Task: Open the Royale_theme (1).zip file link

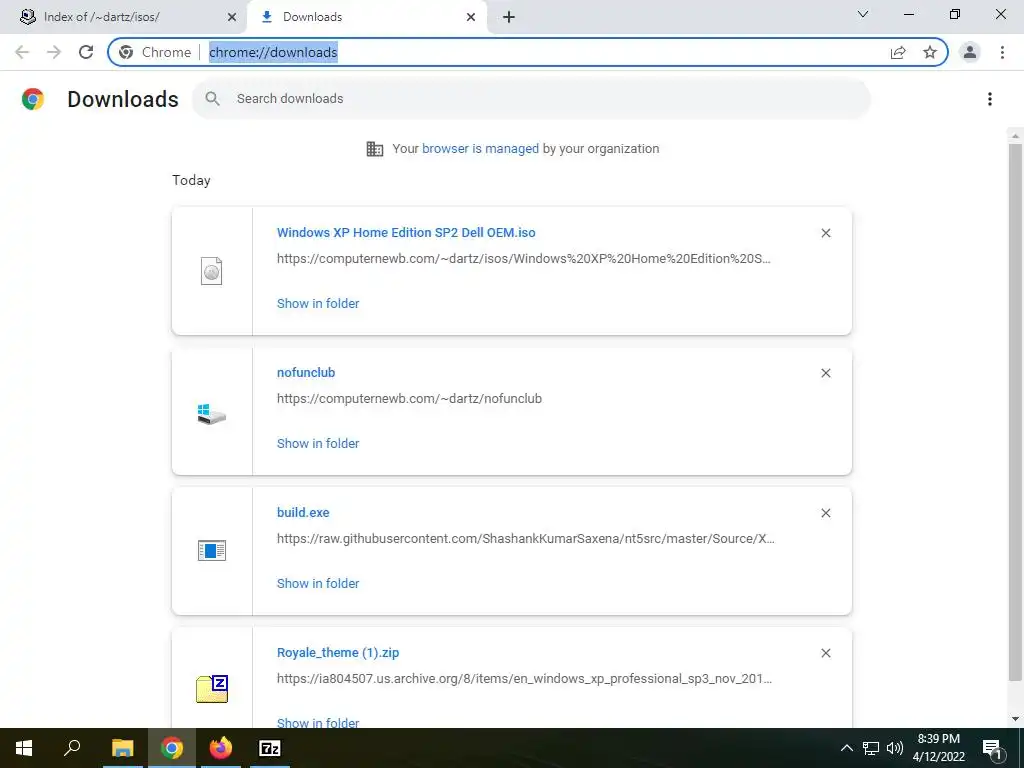Action: 338,652
